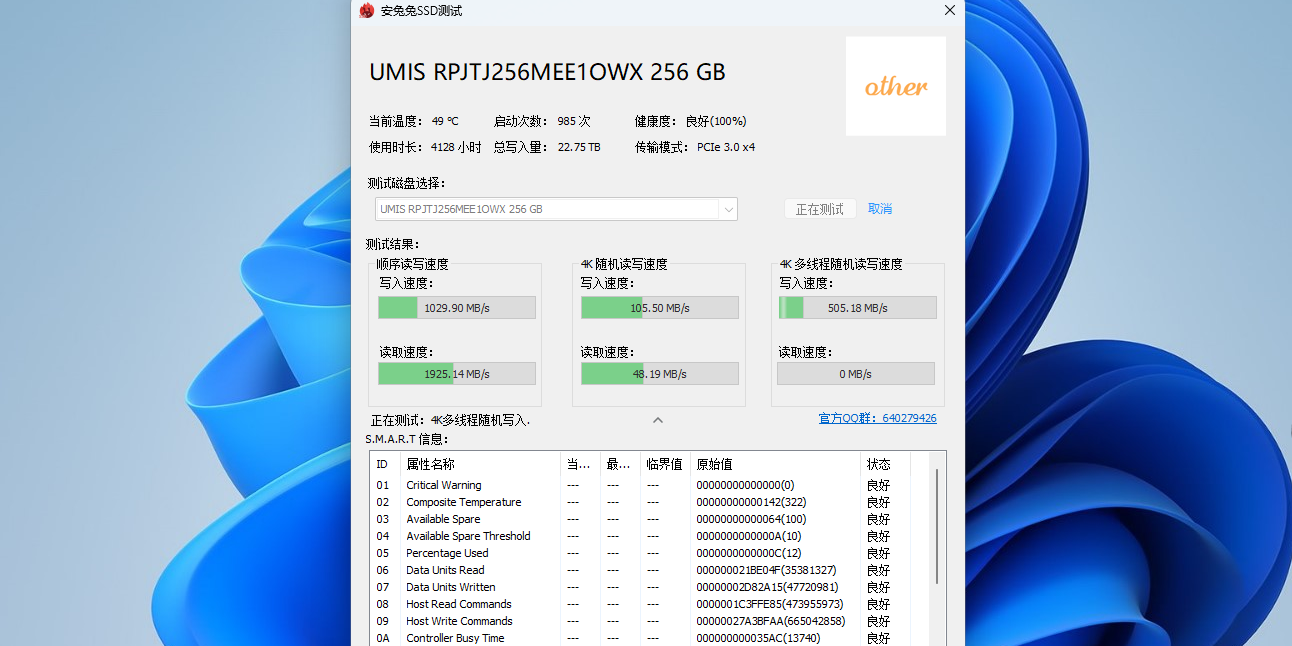
Task: Click sequential read speed bar 1925.14 MB/s
Action: click(x=457, y=374)
